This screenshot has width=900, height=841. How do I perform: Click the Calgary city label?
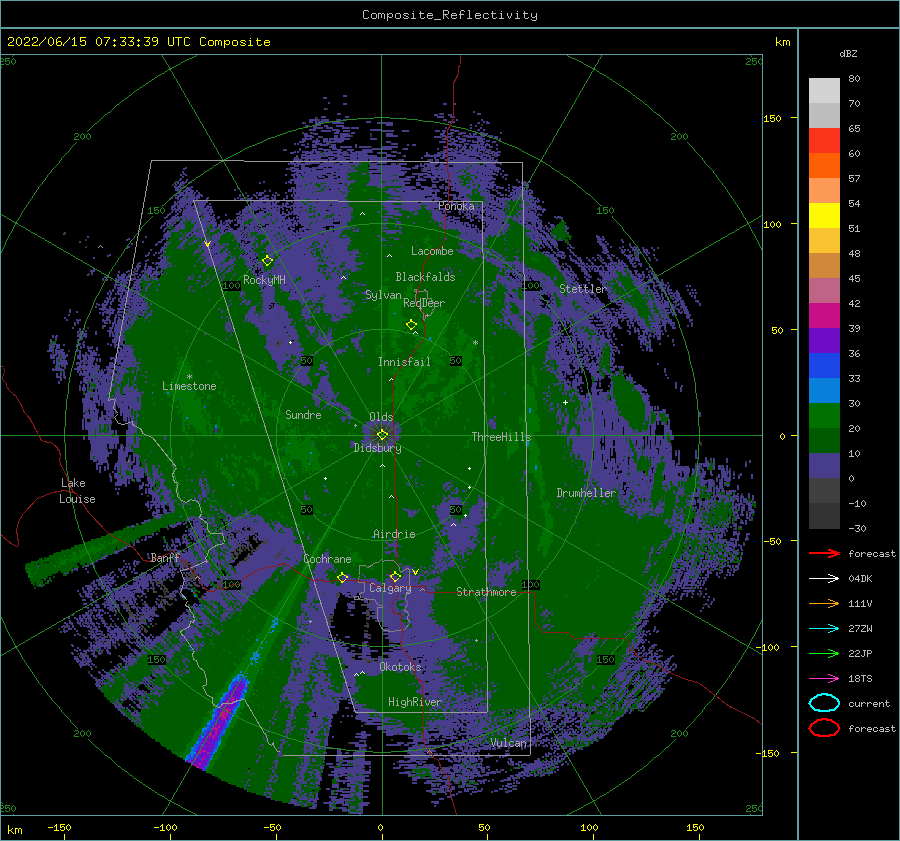(390, 588)
